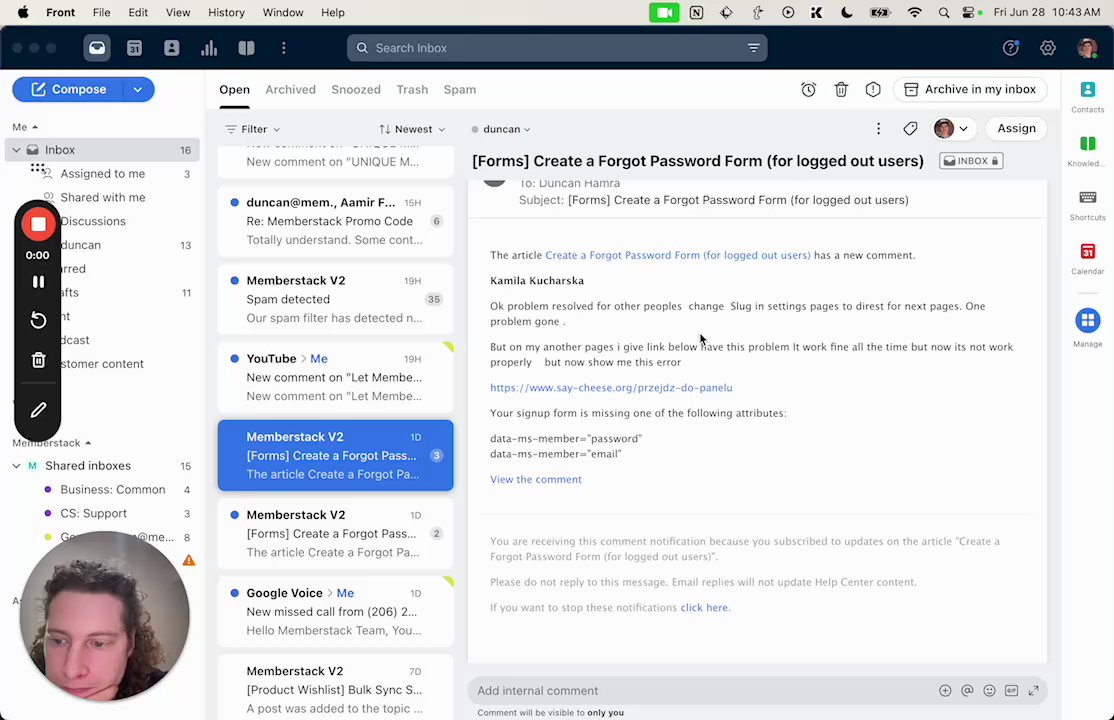Open Manage apps in the right sidebar

click(1088, 327)
